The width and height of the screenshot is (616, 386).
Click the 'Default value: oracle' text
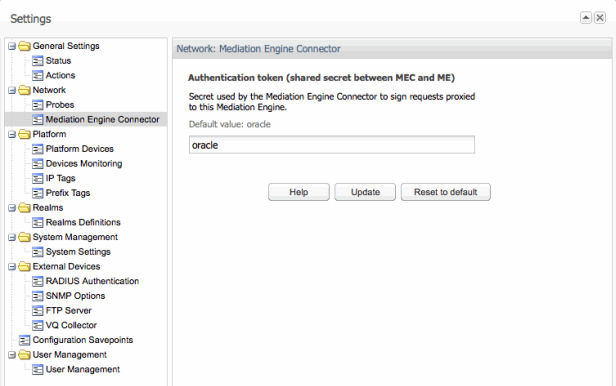tap(229, 124)
